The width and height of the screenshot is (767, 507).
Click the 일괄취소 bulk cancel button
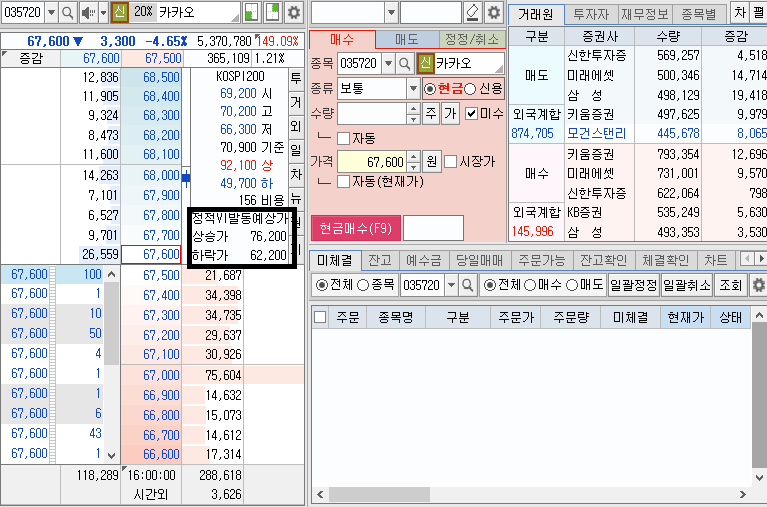(x=686, y=285)
